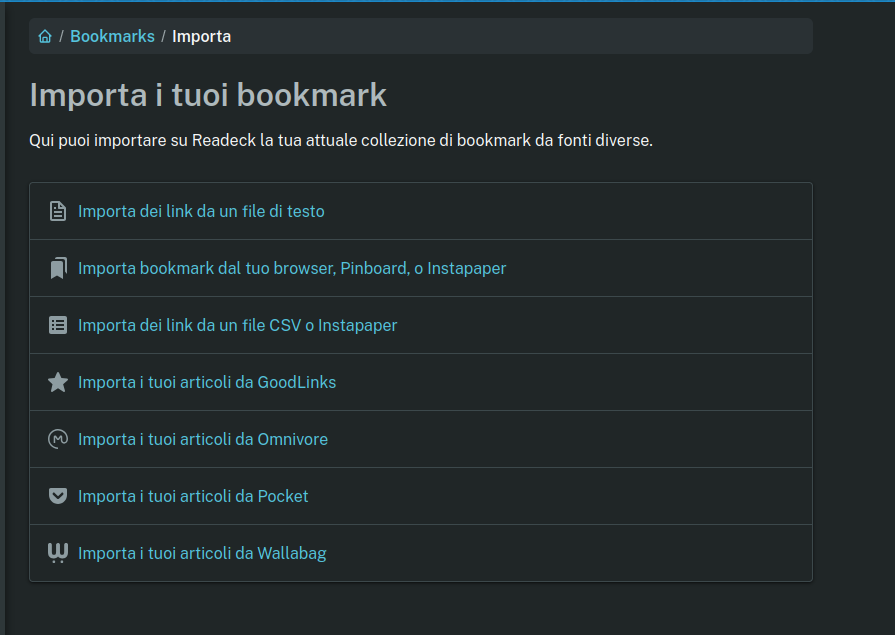Image resolution: width=895 pixels, height=635 pixels.
Task: Click the CSV list icon
Action: click(x=58, y=325)
